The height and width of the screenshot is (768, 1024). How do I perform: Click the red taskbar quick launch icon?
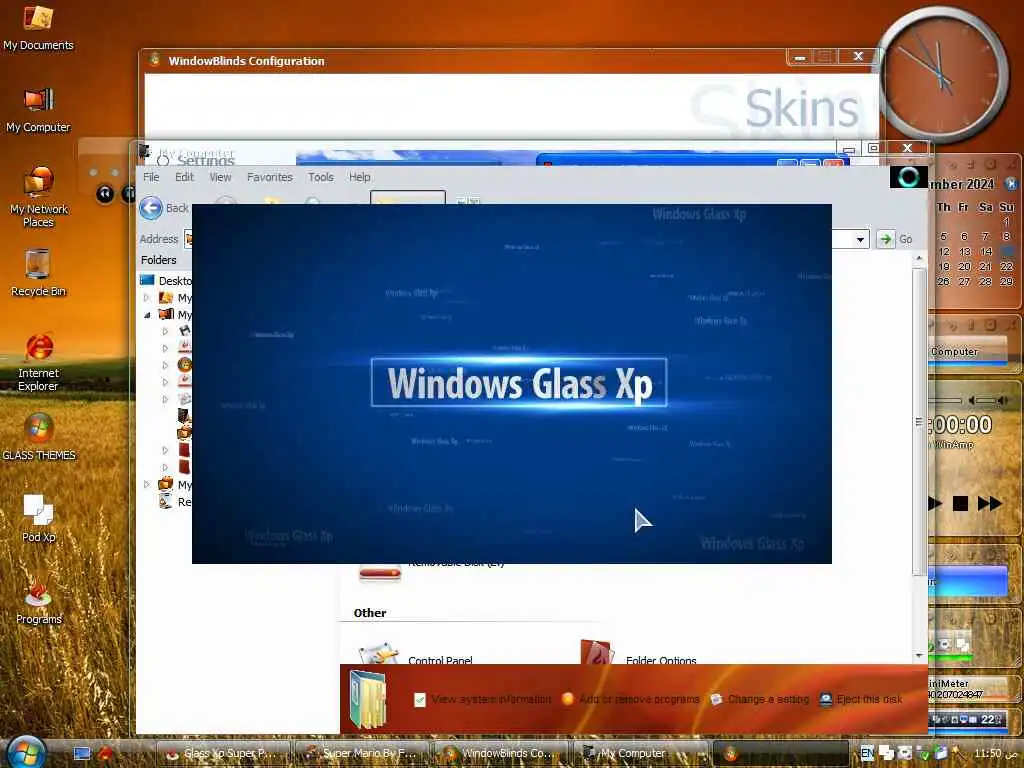point(104,754)
